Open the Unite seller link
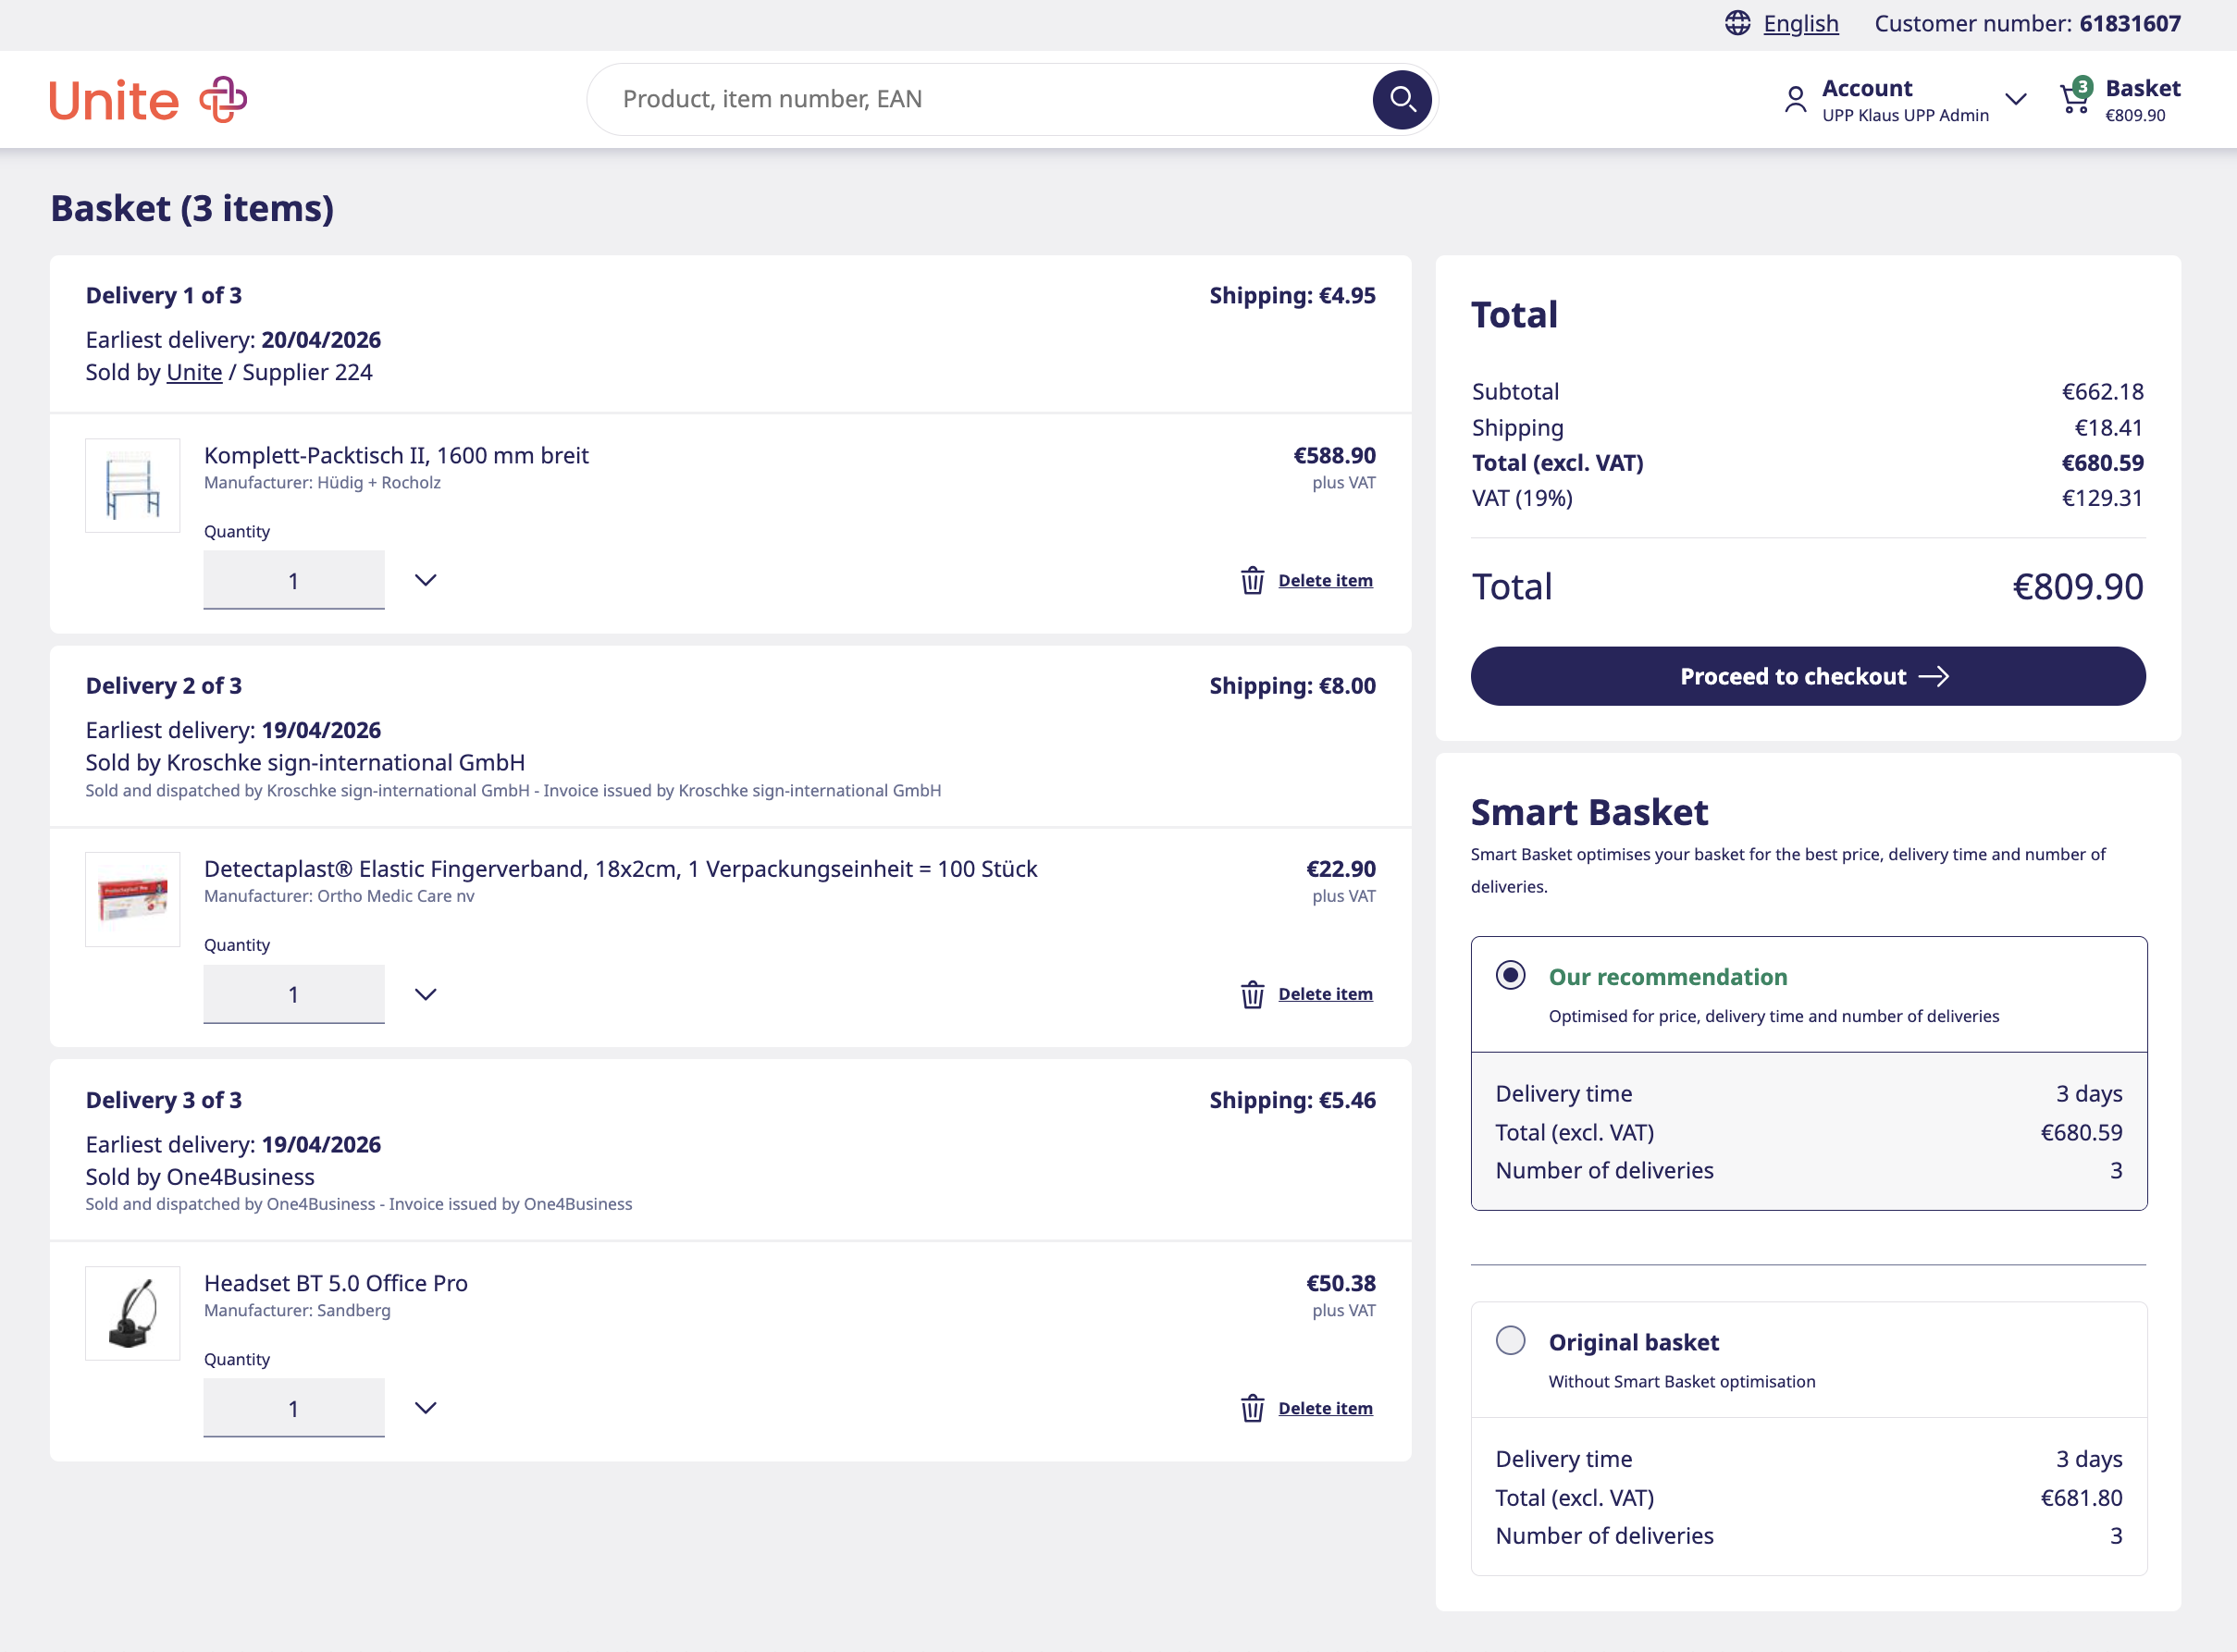 (194, 372)
